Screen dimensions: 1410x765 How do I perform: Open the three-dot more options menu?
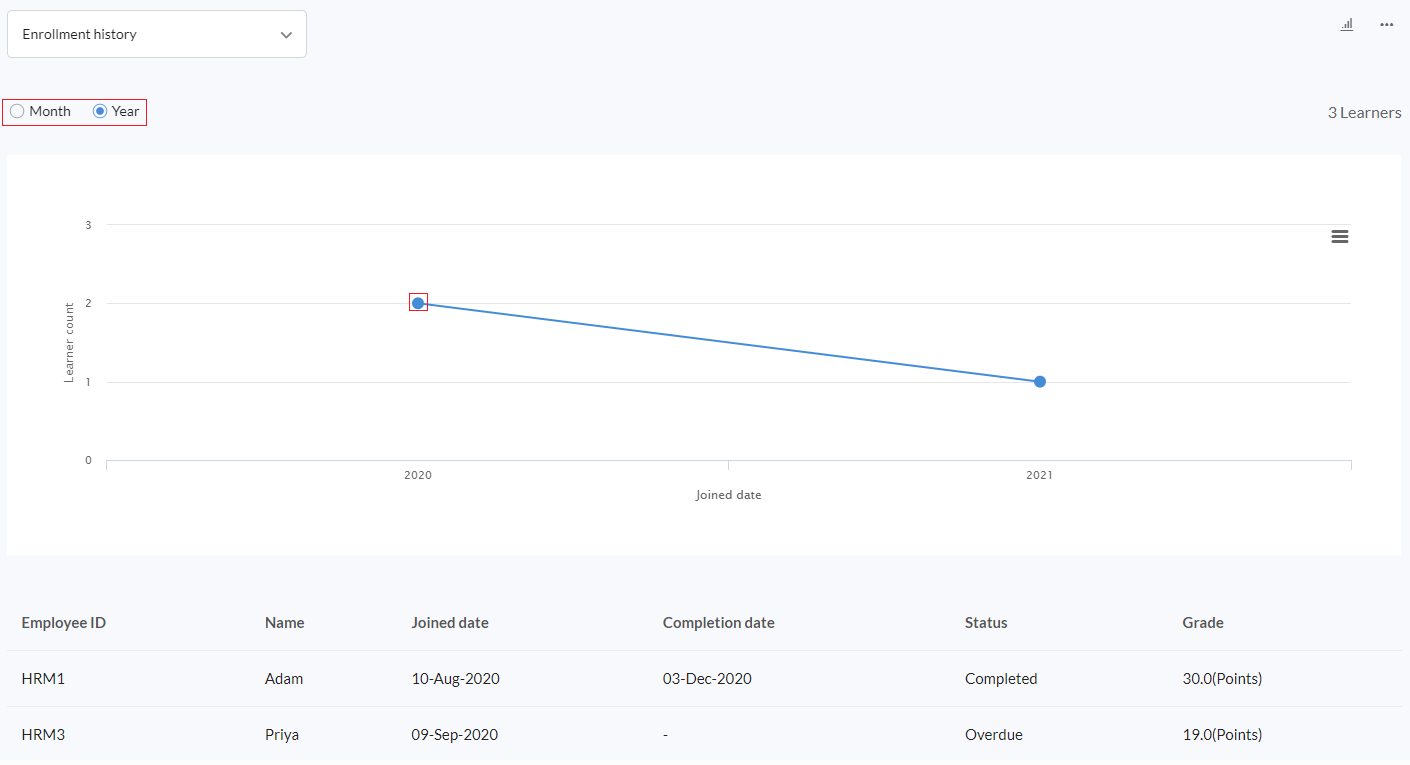pyautogui.click(x=1386, y=24)
